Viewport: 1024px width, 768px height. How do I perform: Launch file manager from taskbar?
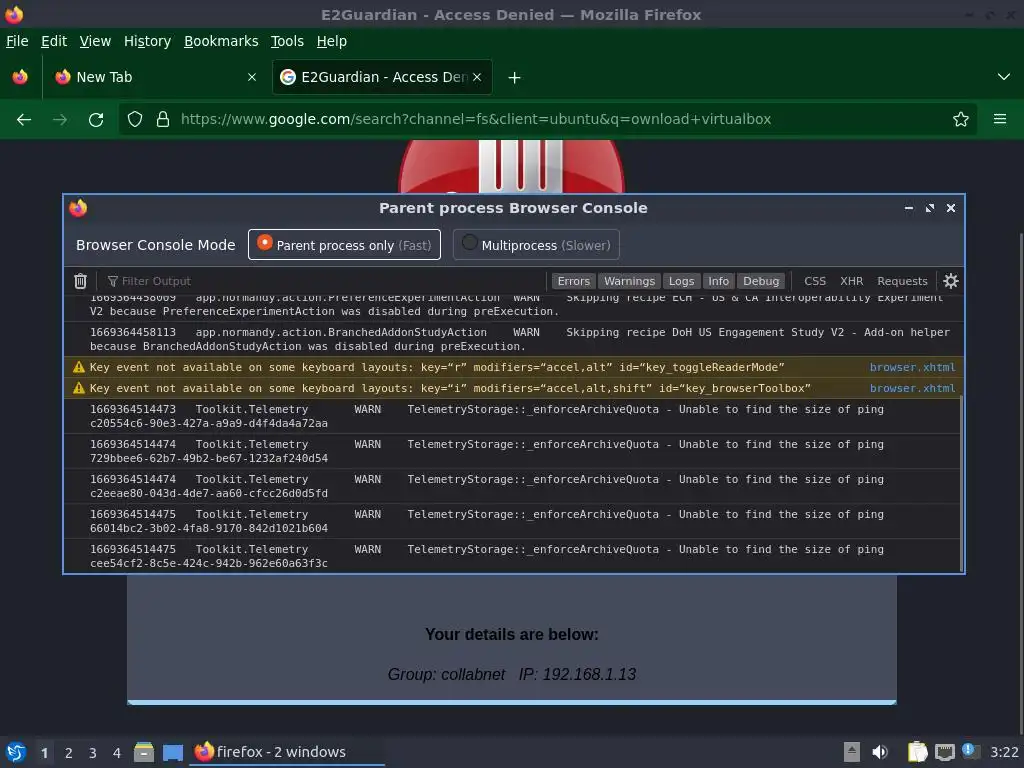coord(144,752)
